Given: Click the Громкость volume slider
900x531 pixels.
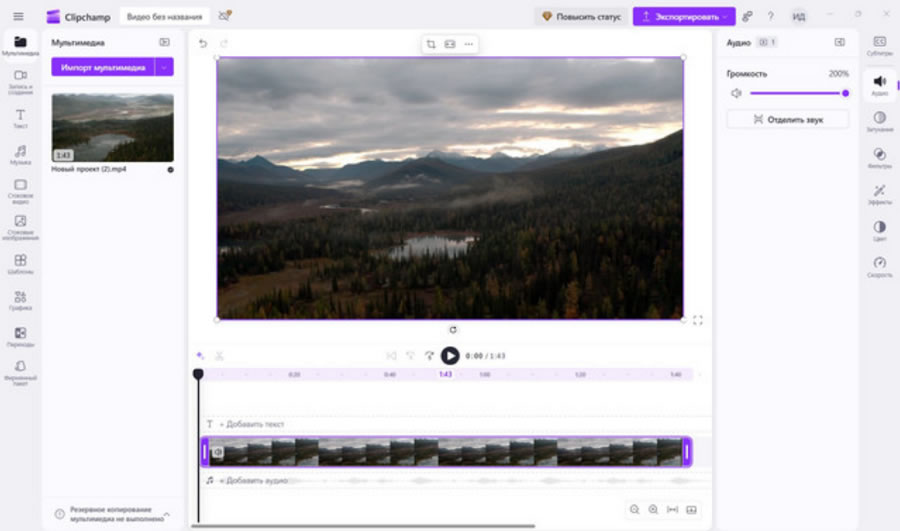Looking at the screenshot, I should [x=798, y=93].
